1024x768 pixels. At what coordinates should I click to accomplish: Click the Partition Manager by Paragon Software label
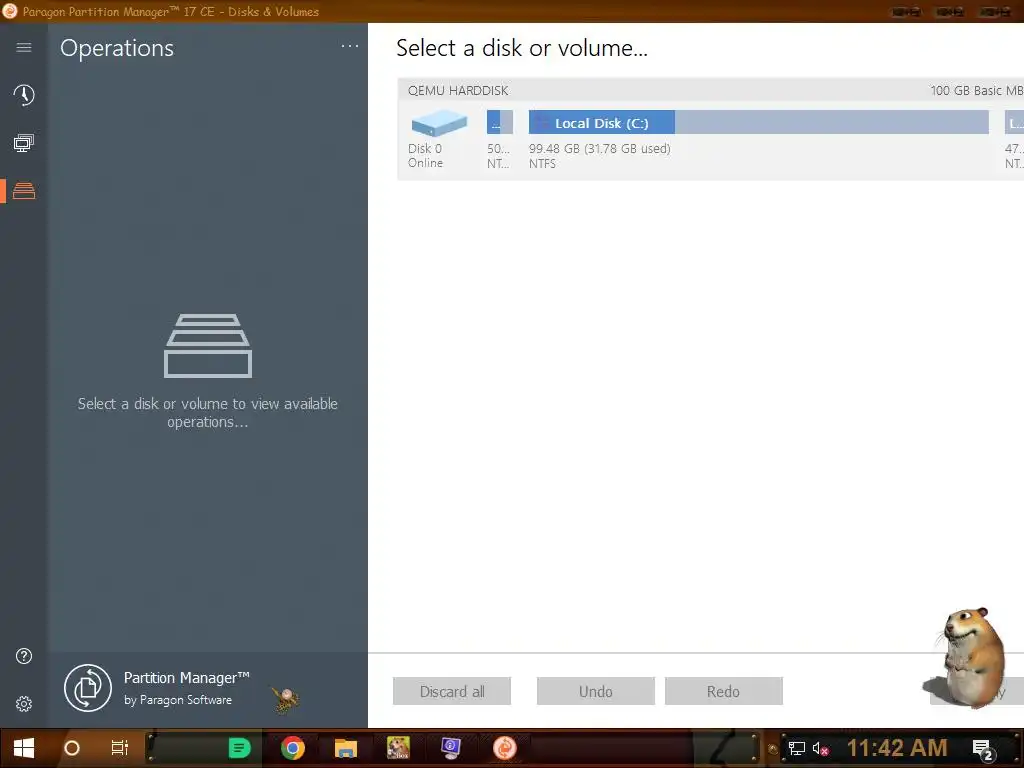point(187,688)
